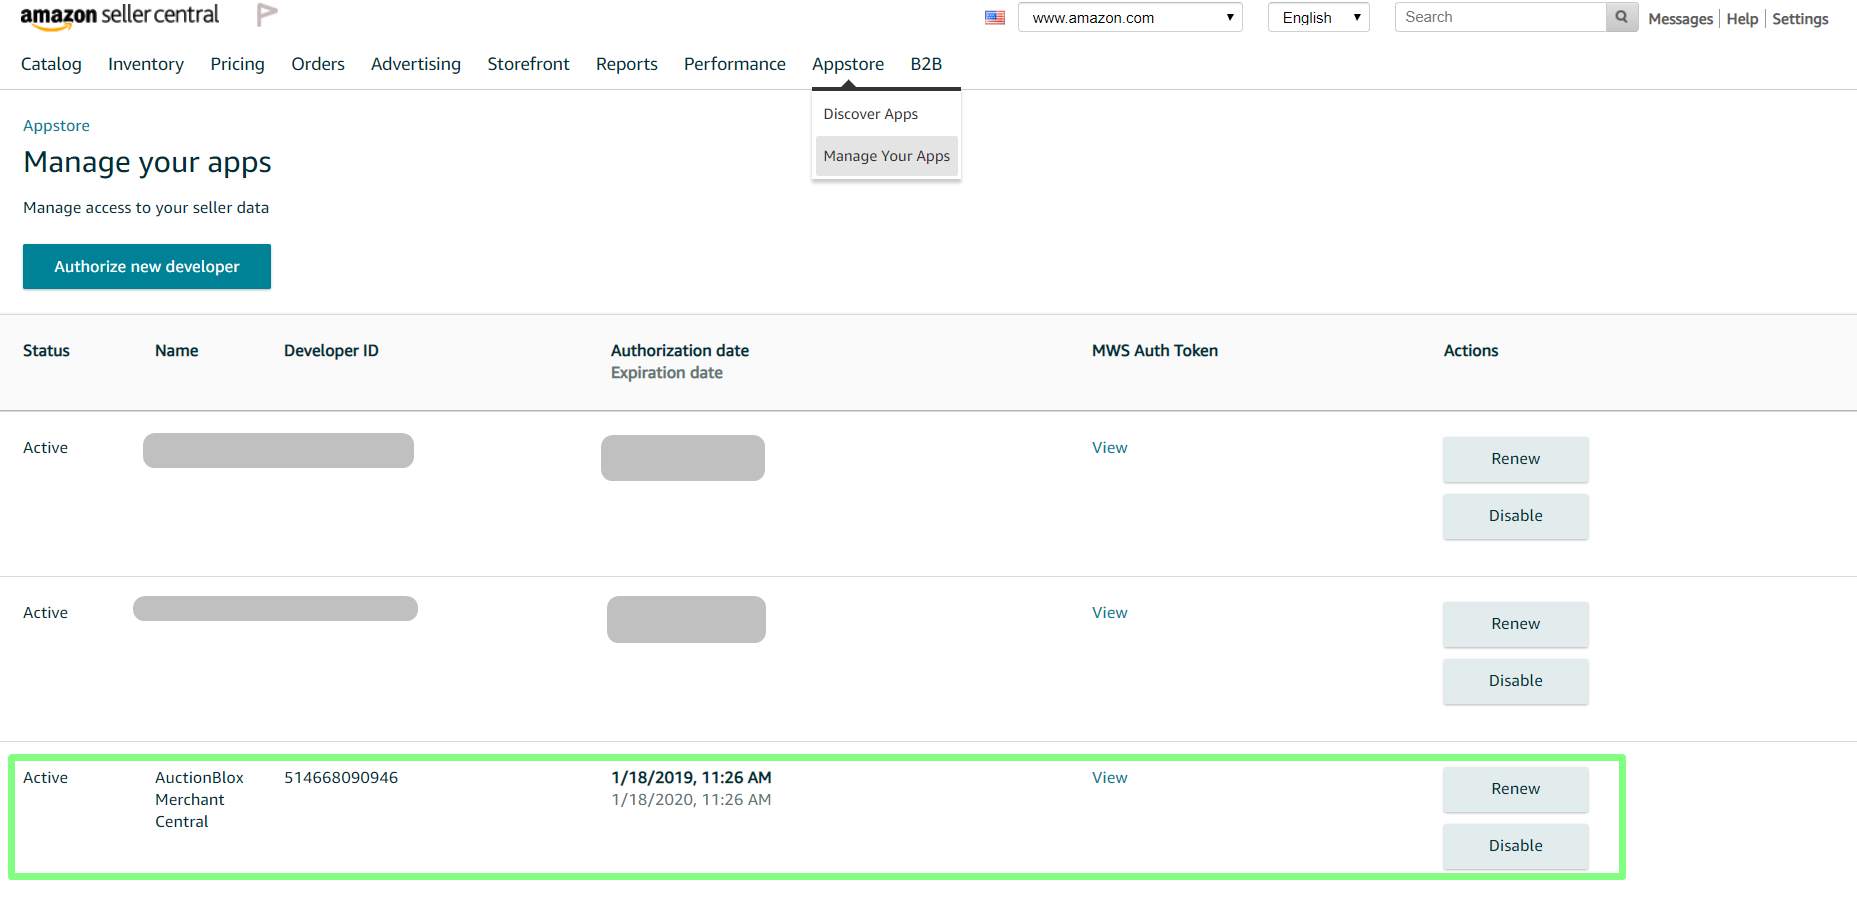This screenshot has height=898, width=1857.
Task: Click the Appstore breadcrumb link
Action: [56, 126]
